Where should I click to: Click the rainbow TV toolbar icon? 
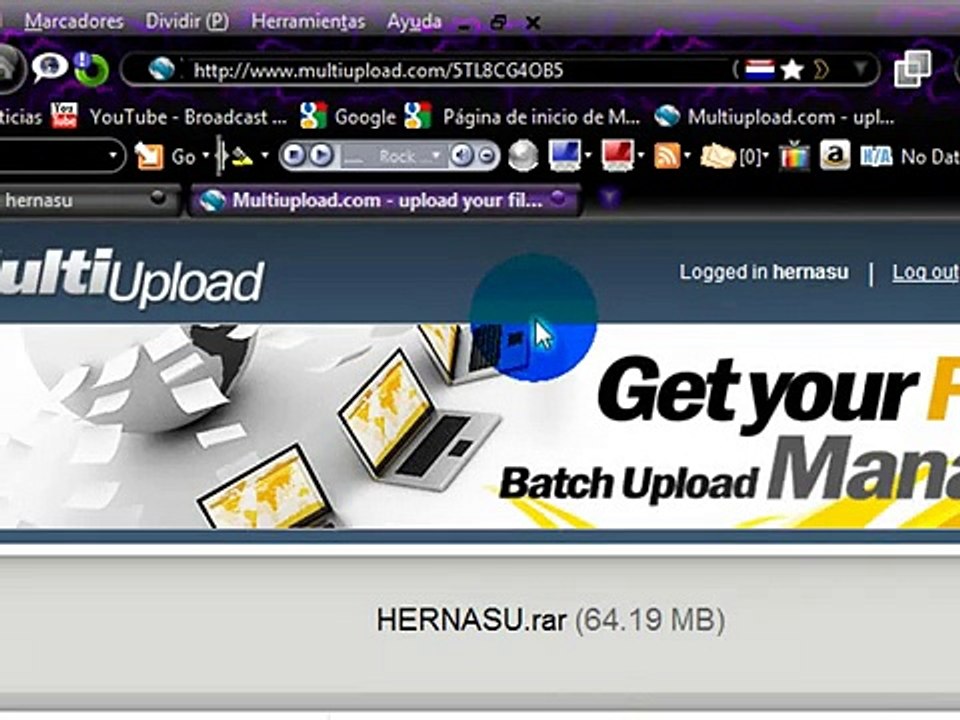click(x=795, y=156)
